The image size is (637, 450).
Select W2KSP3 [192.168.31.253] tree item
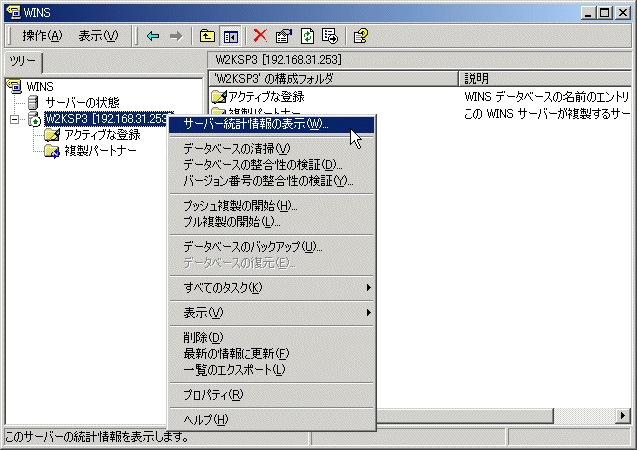coord(106,119)
